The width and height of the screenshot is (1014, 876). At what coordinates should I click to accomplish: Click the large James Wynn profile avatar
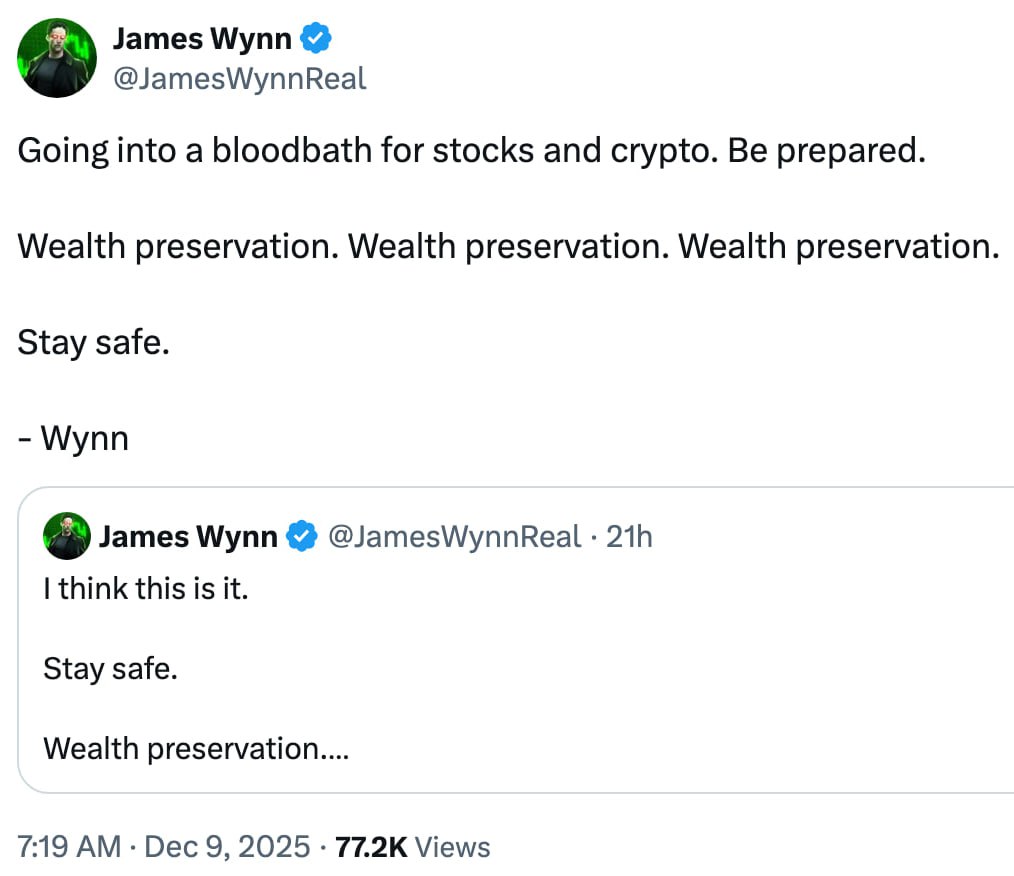coord(57,58)
